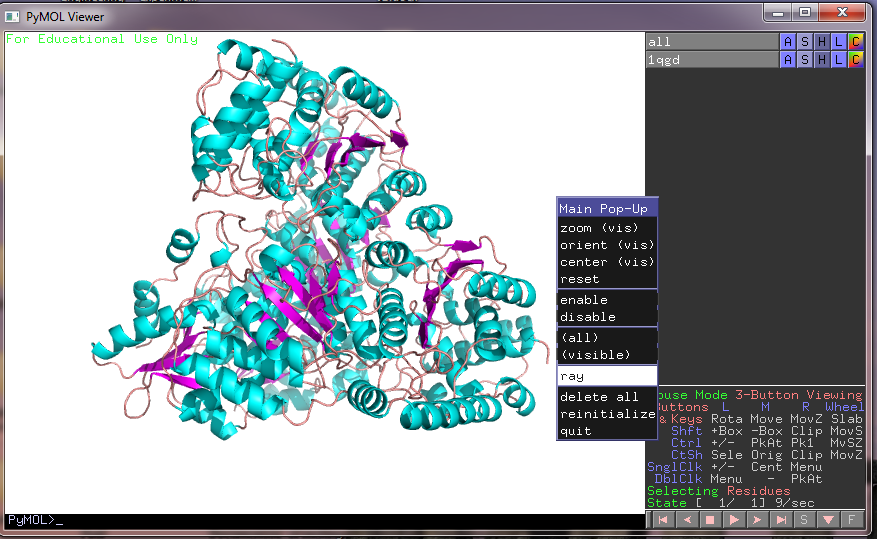This screenshot has width=877, height=539.
Task: Open Color menu for 'all' object
Action: pos(856,41)
